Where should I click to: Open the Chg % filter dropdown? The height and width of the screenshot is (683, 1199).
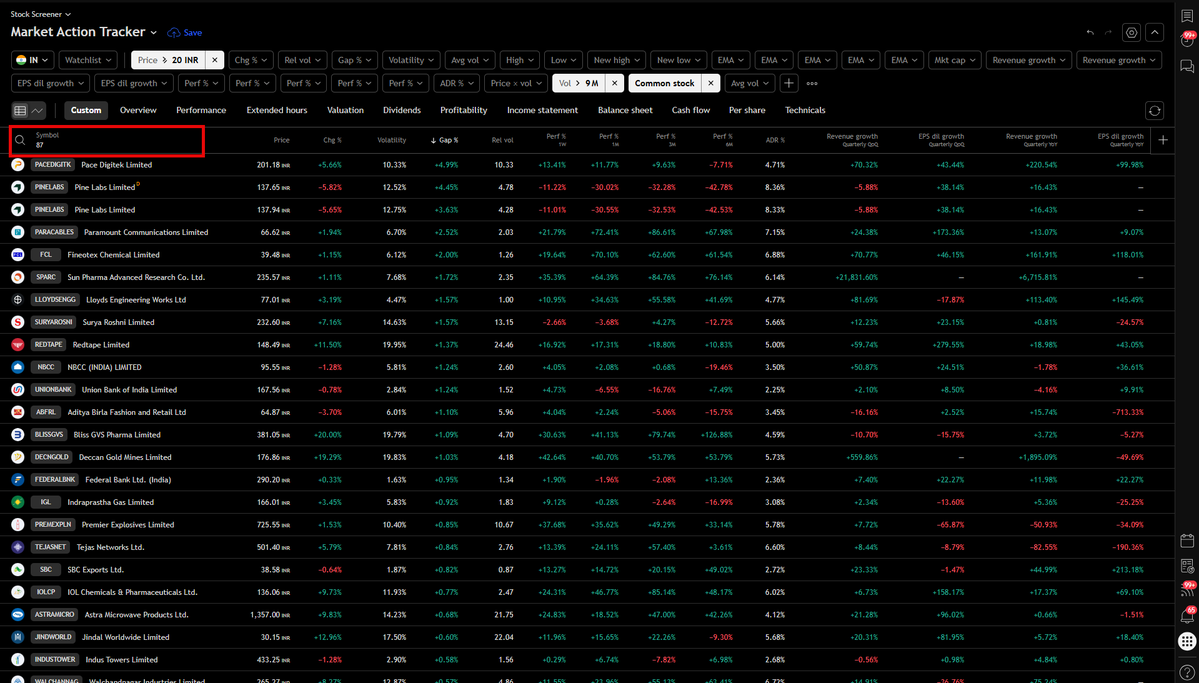pos(251,60)
